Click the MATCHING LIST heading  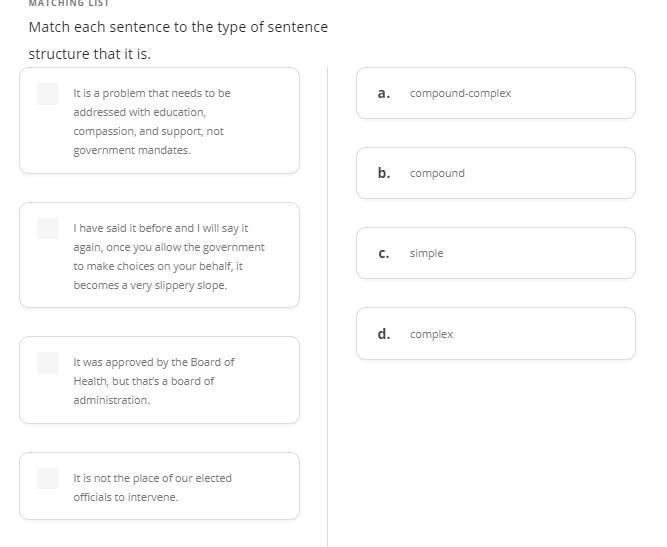coord(68,4)
